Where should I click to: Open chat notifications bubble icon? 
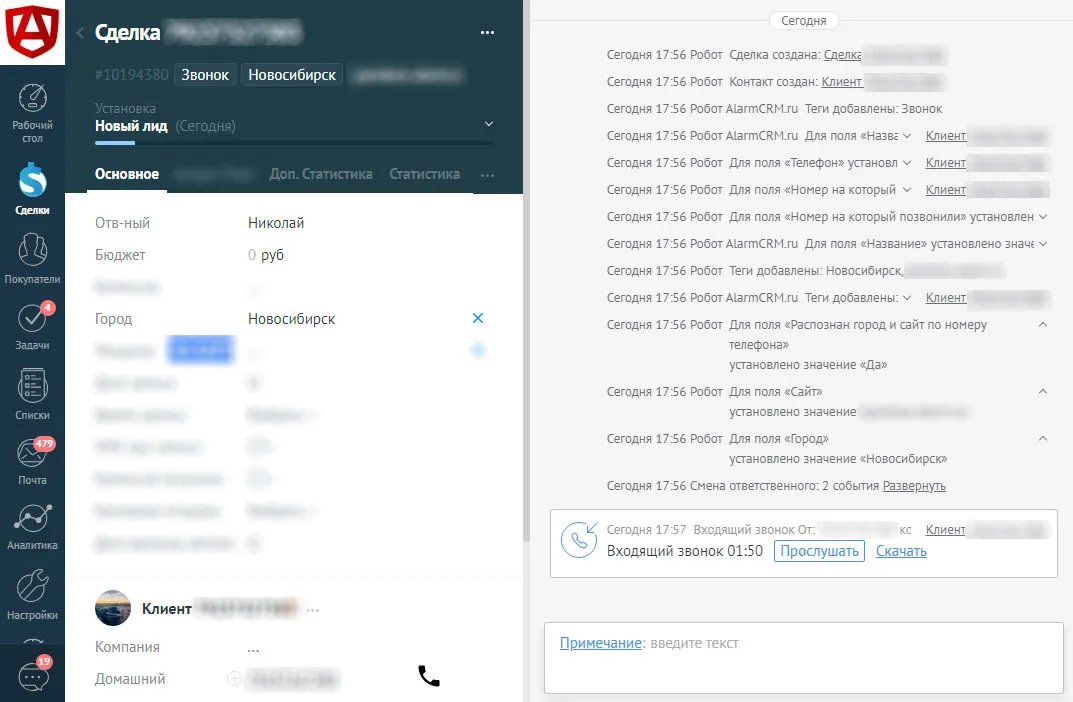click(33, 675)
